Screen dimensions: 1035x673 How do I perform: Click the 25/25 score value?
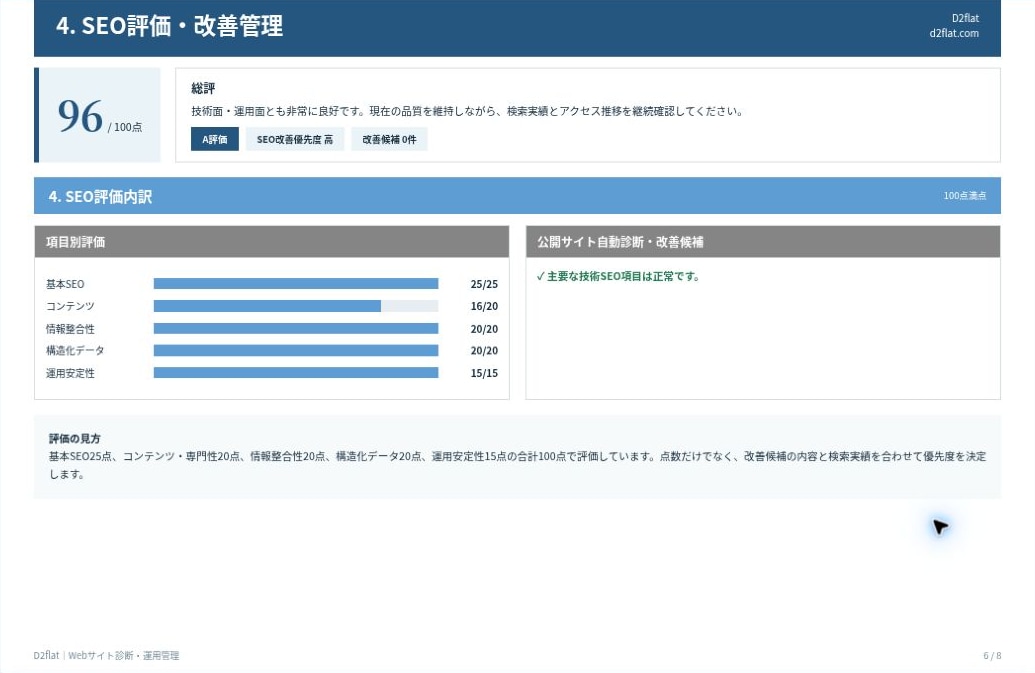[484, 284]
